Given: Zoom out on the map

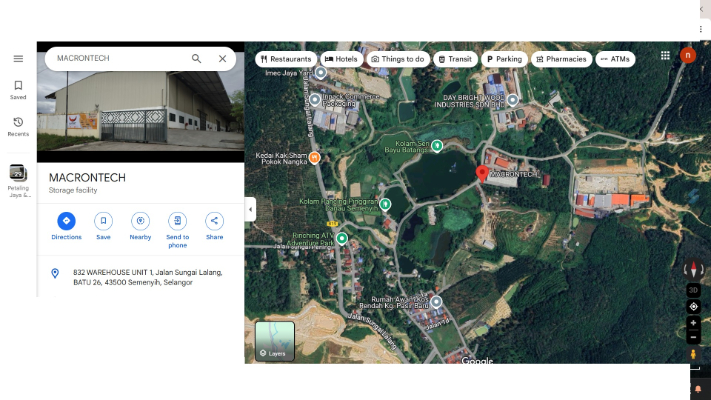Looking at the screenshot, I should coord(693,337).
